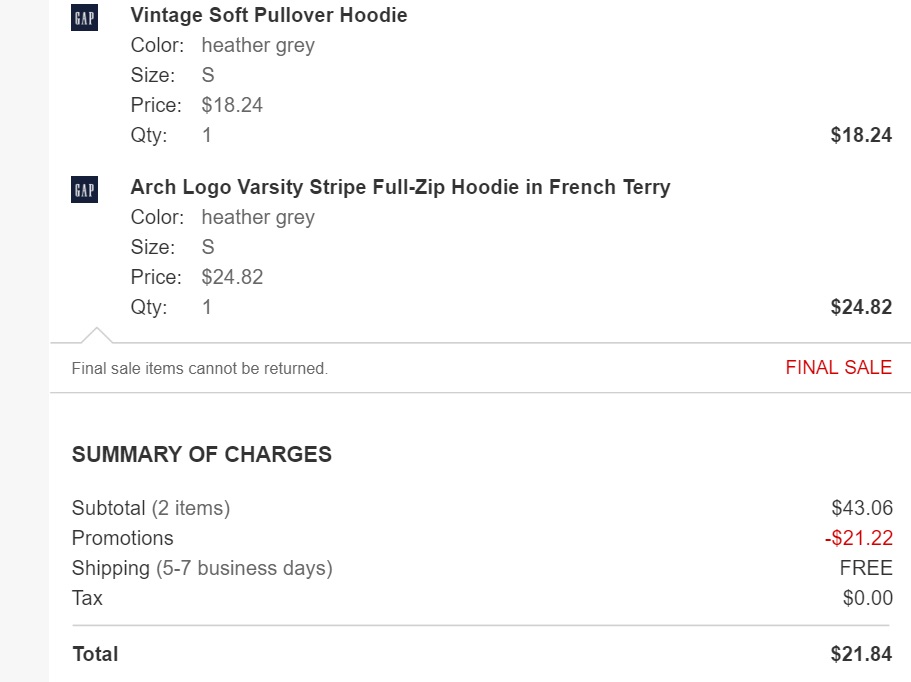Open Arch Logo Varsity Stripe Full-Zip Hoodie title
This screenshot has width=911, height=682.
coord(400,187)
